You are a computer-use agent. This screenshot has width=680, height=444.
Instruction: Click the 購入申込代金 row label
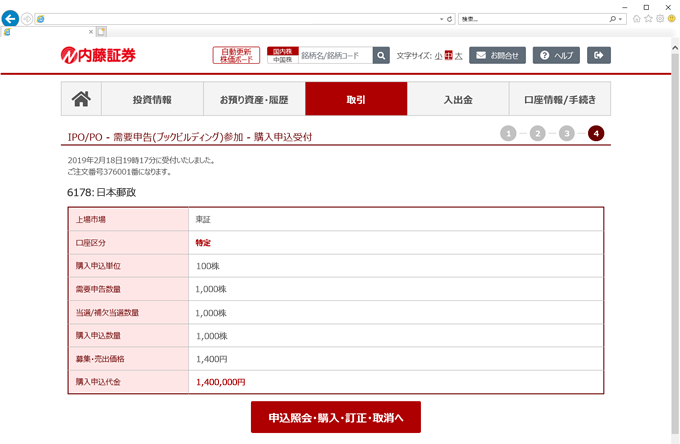tap(98, 382)
